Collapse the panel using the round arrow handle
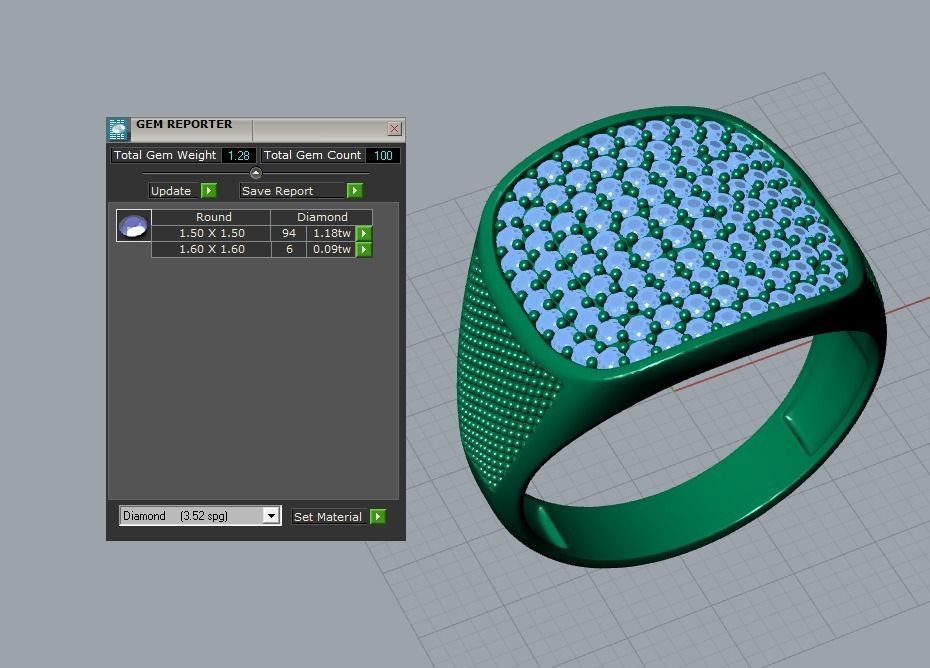The image size is (930, 668). 256,173
